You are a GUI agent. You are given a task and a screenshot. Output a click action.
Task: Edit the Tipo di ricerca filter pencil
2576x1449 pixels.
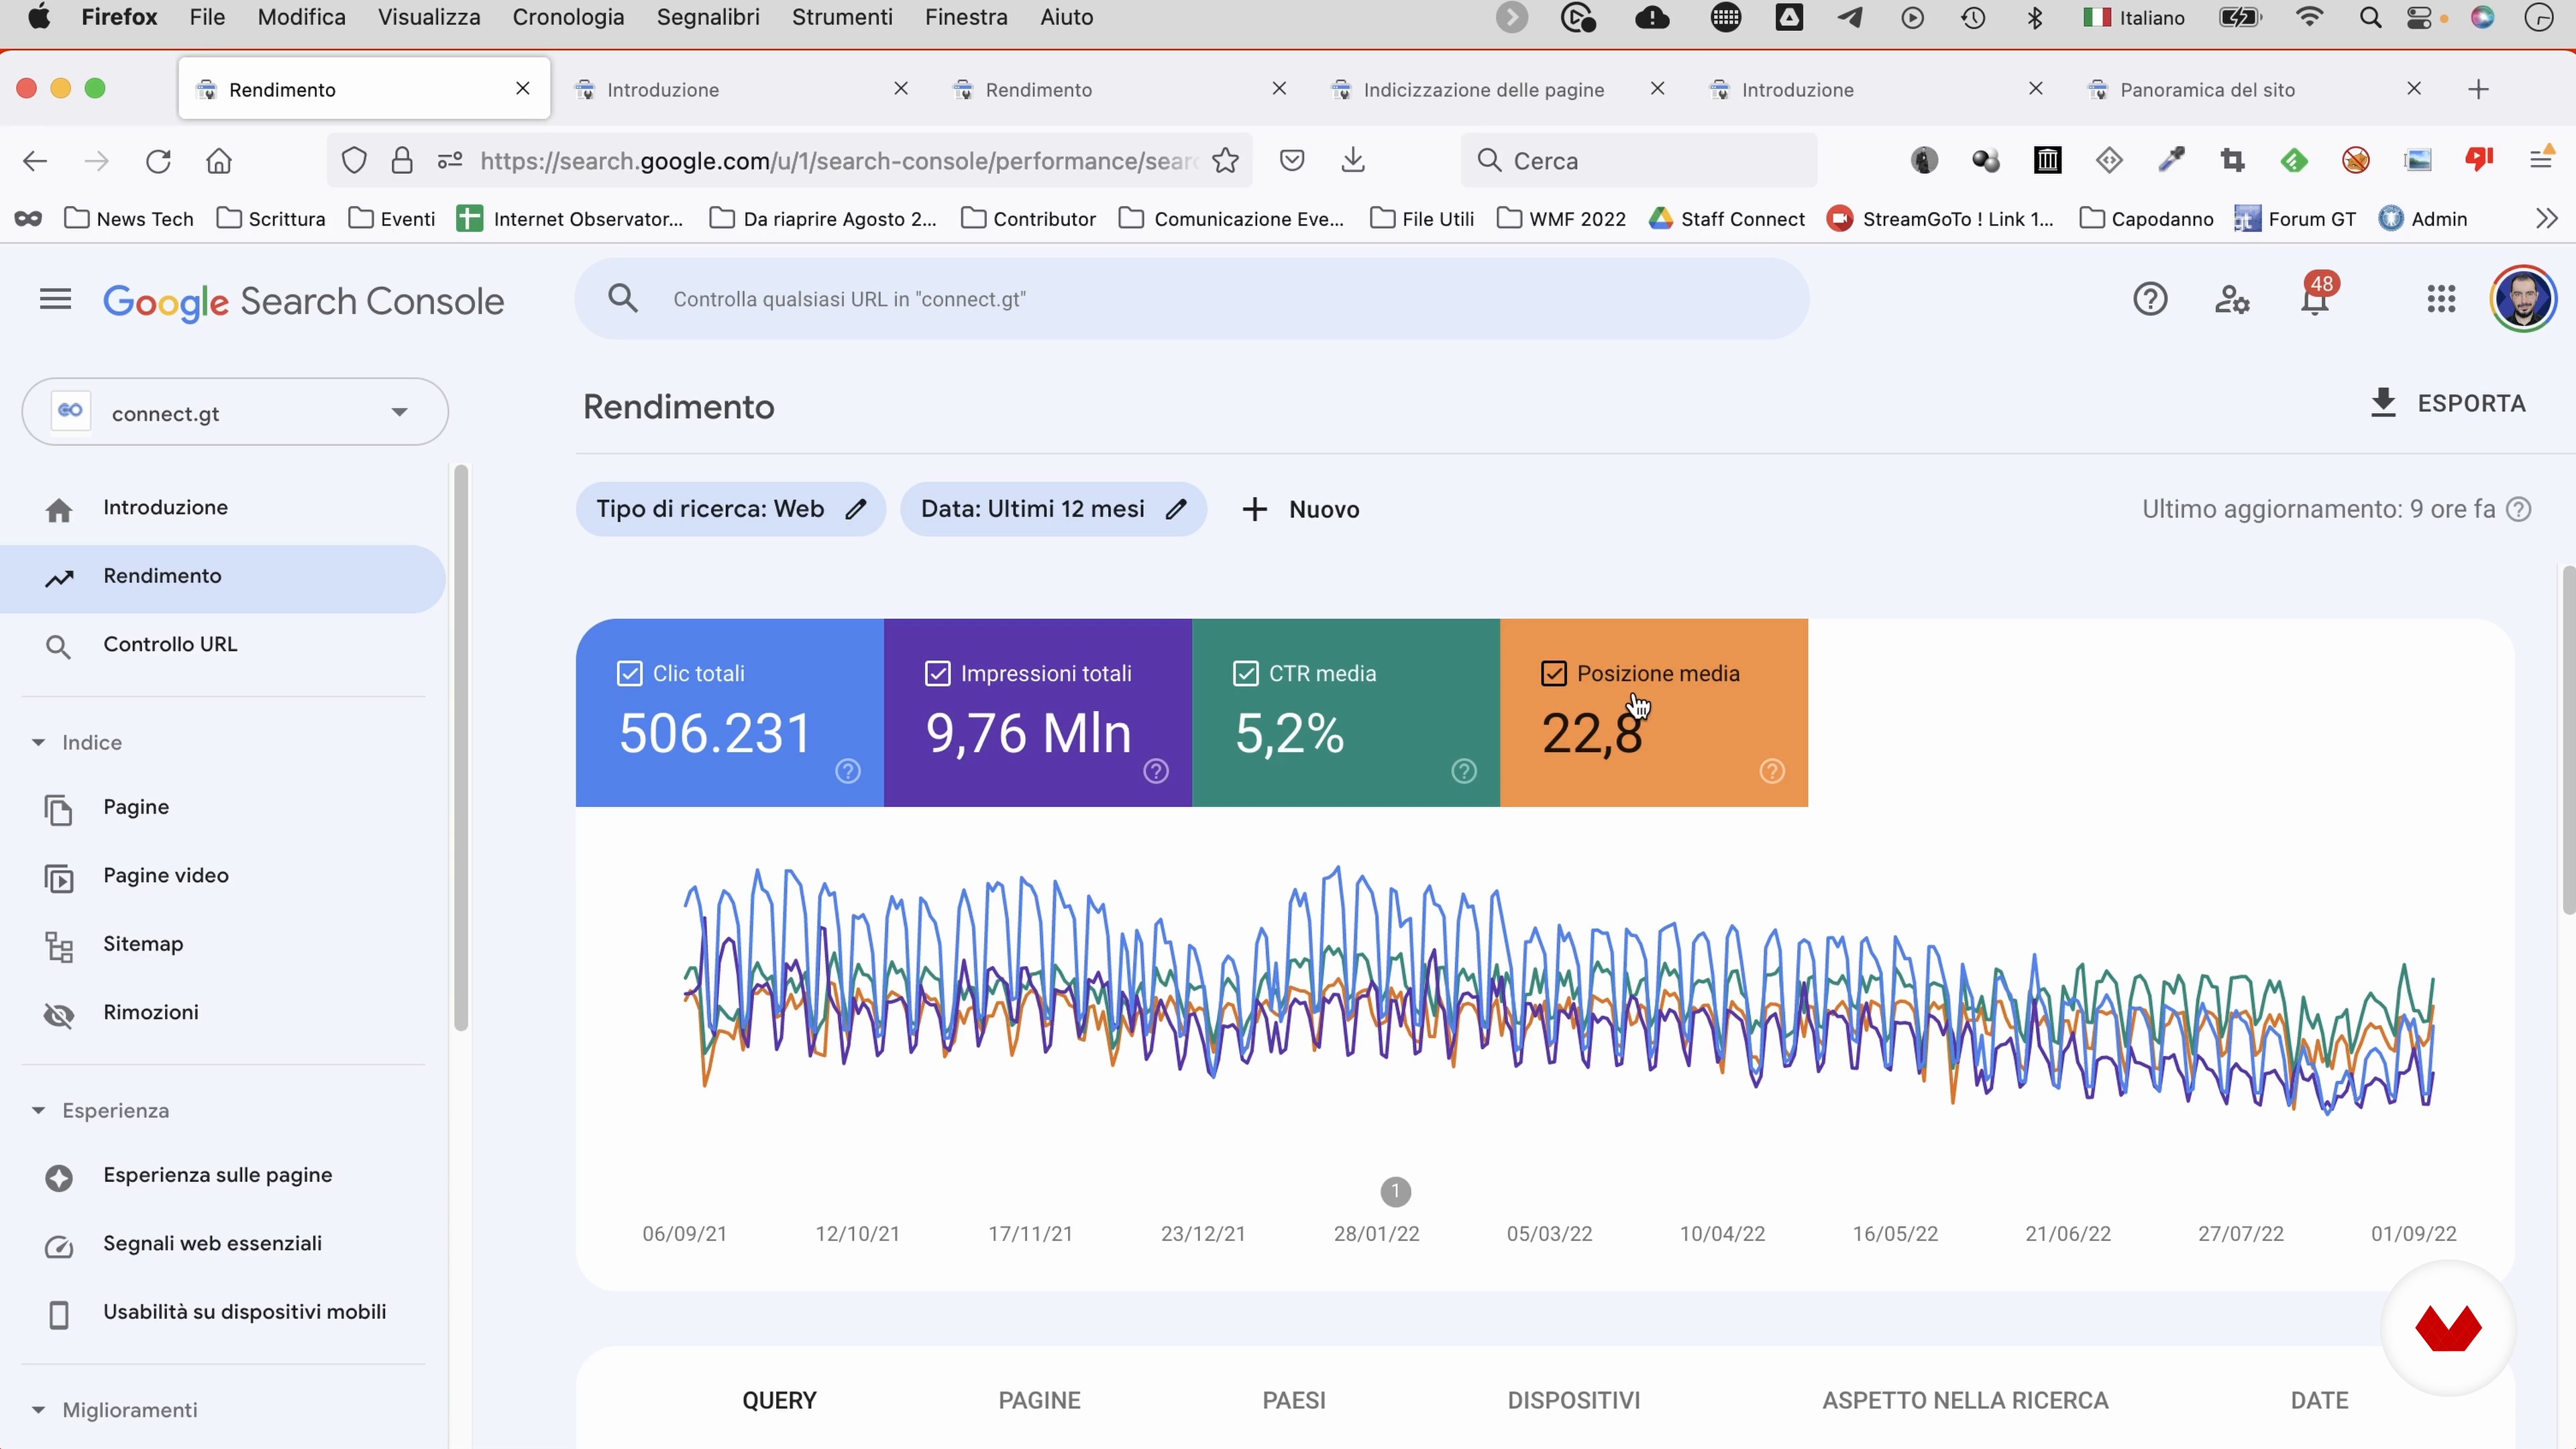click(x=856, y=509)
